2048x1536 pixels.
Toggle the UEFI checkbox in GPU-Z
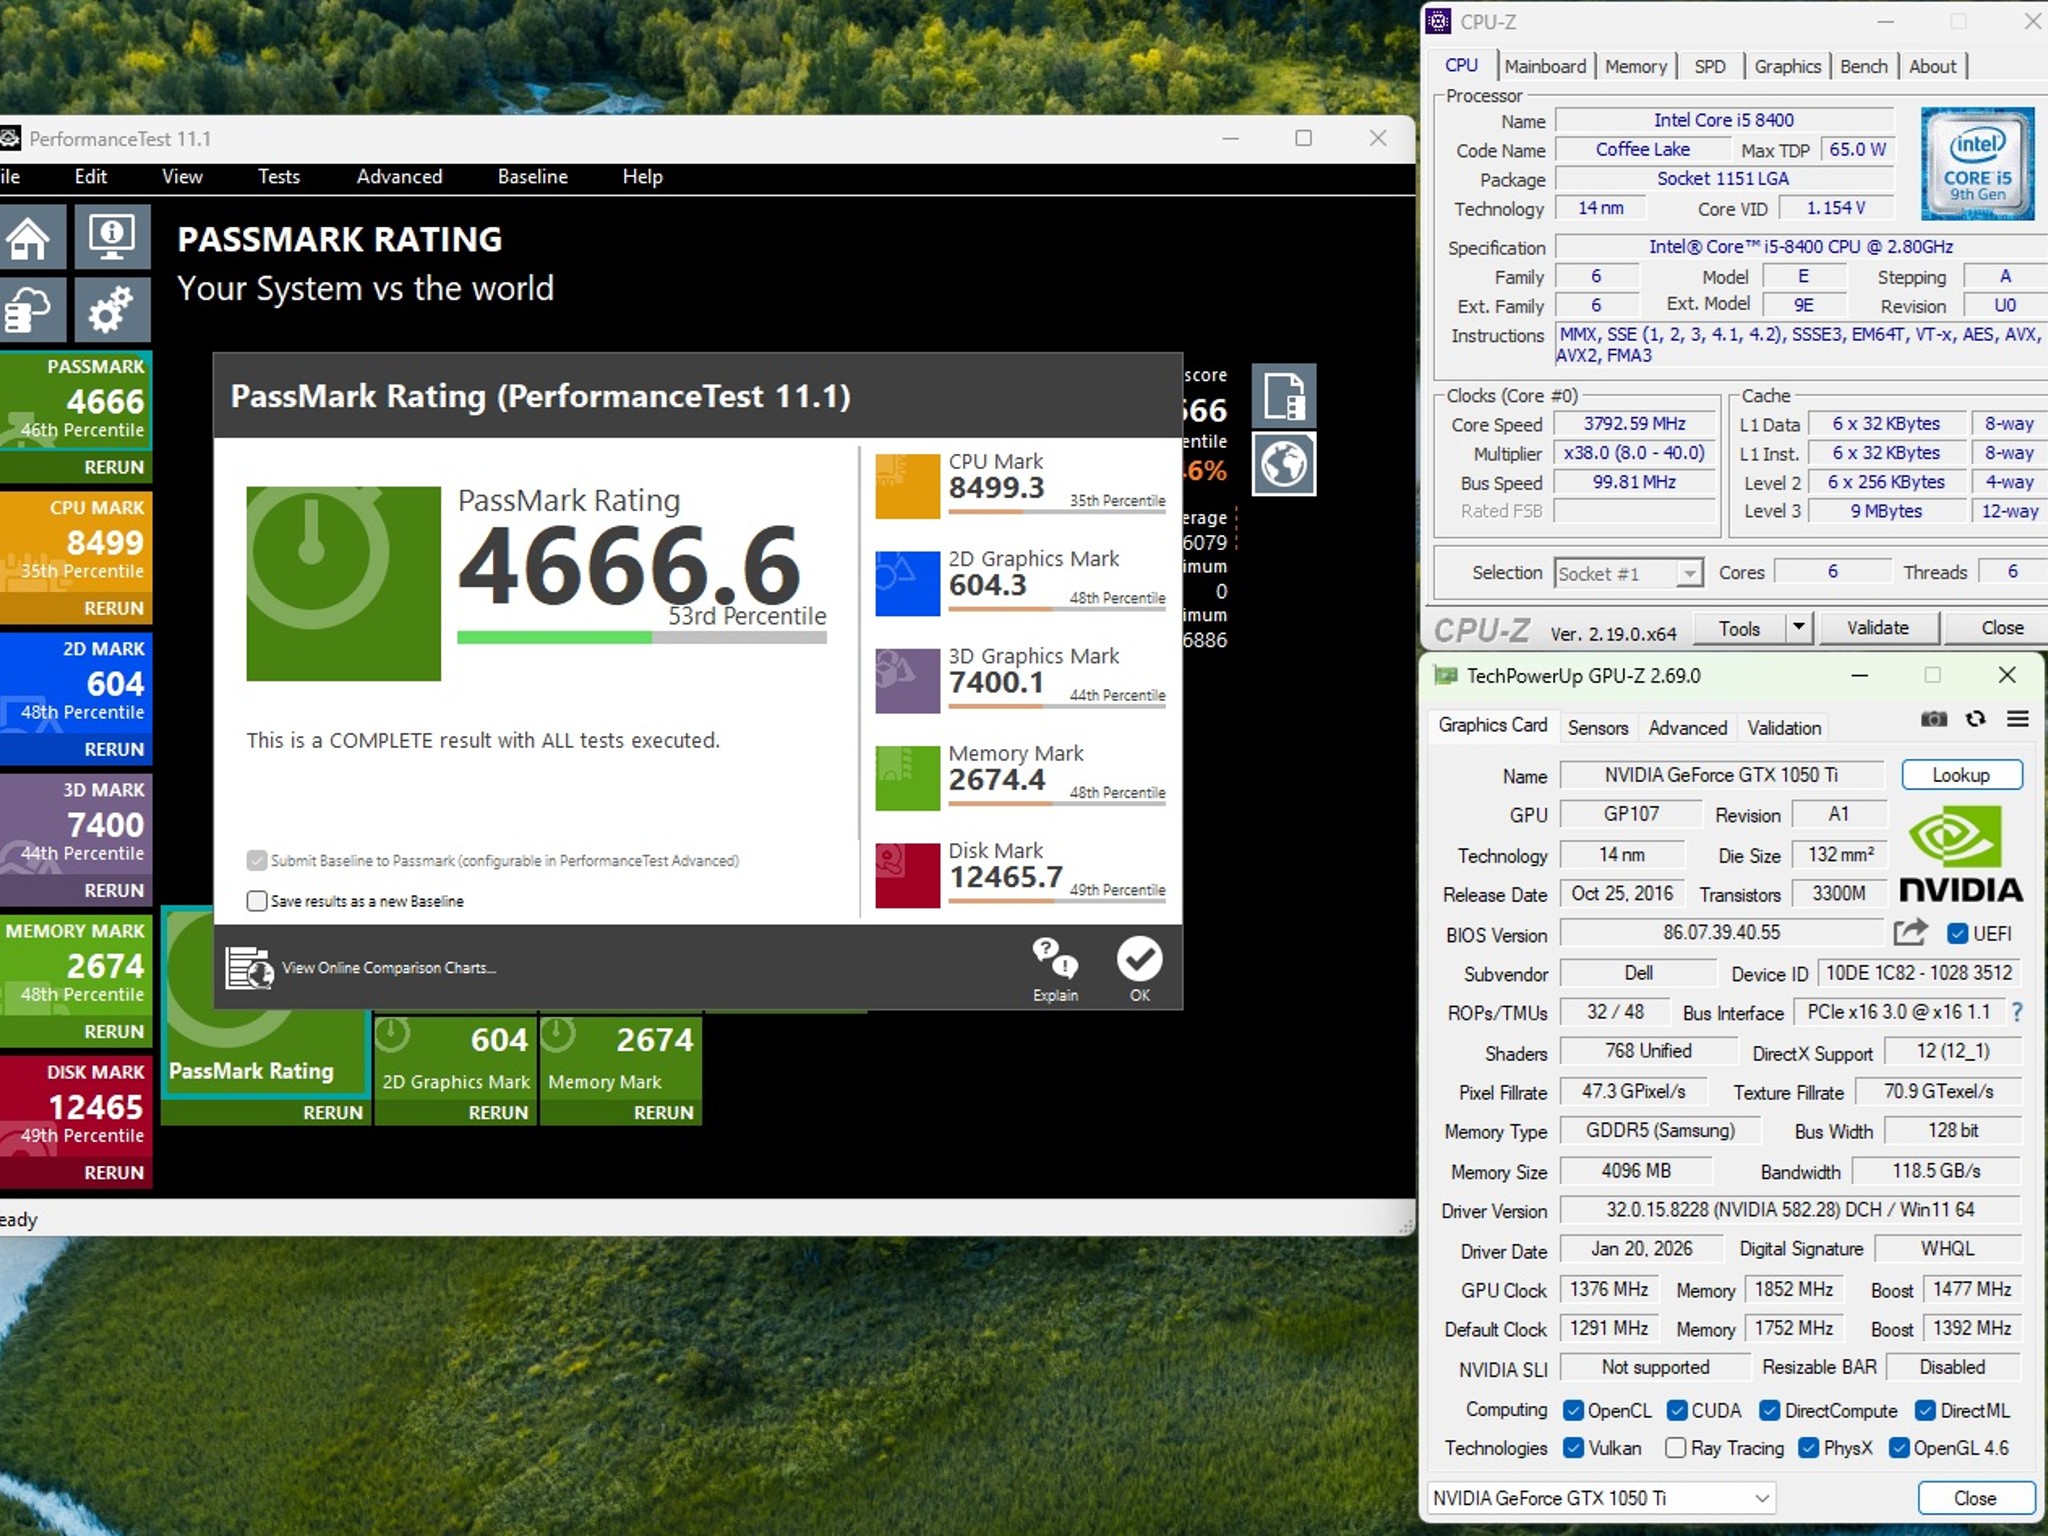(1958, 933)
